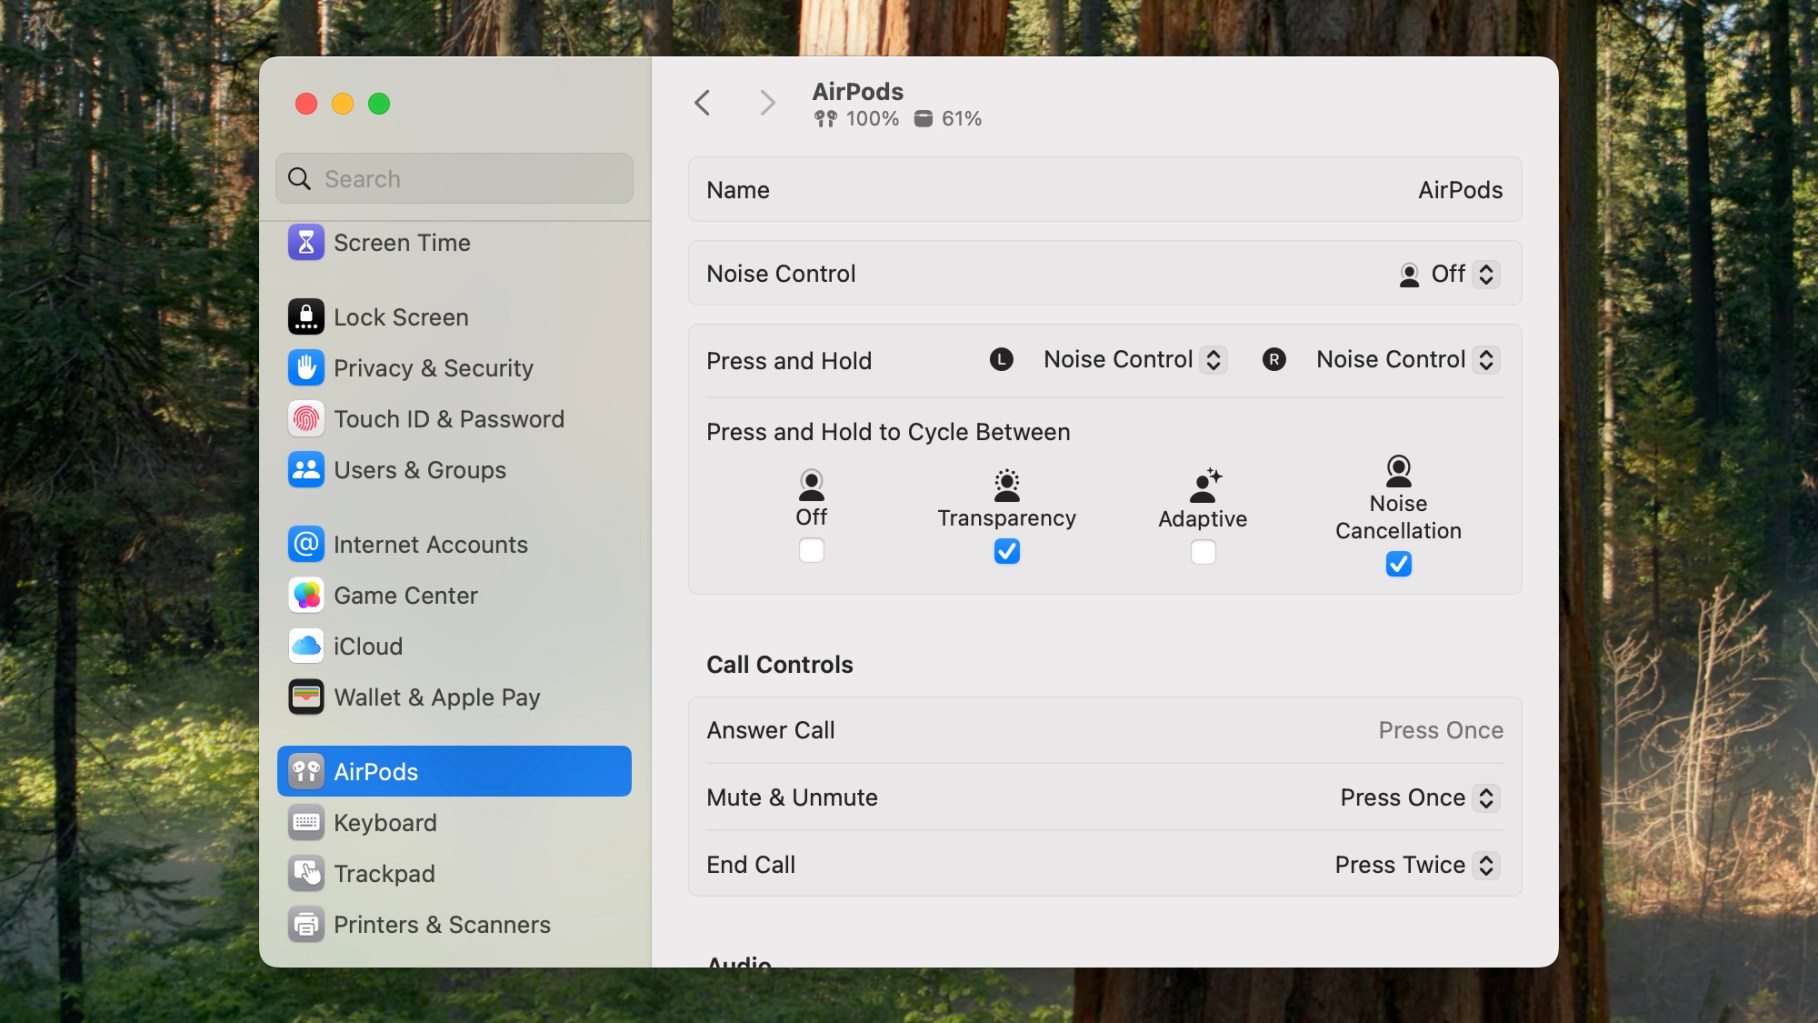Switch to Keyboard settings
1818x1023 pixels.
tap(385, 822)
